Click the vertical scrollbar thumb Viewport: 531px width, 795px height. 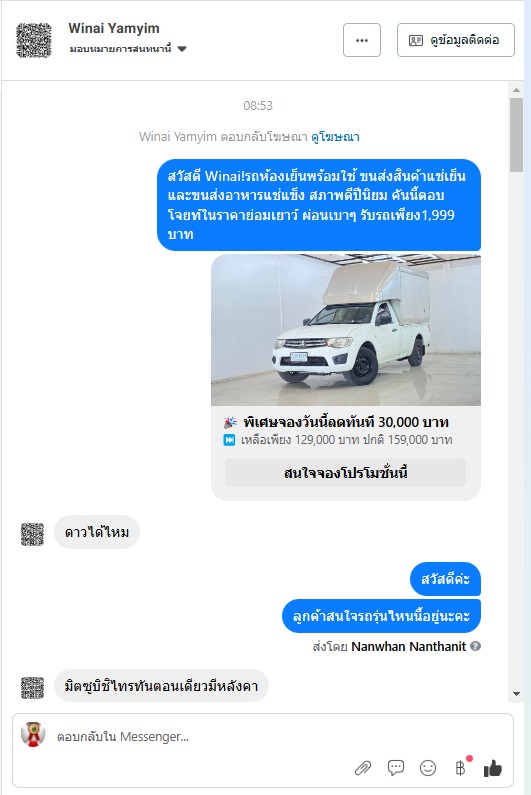pos(516,135)
